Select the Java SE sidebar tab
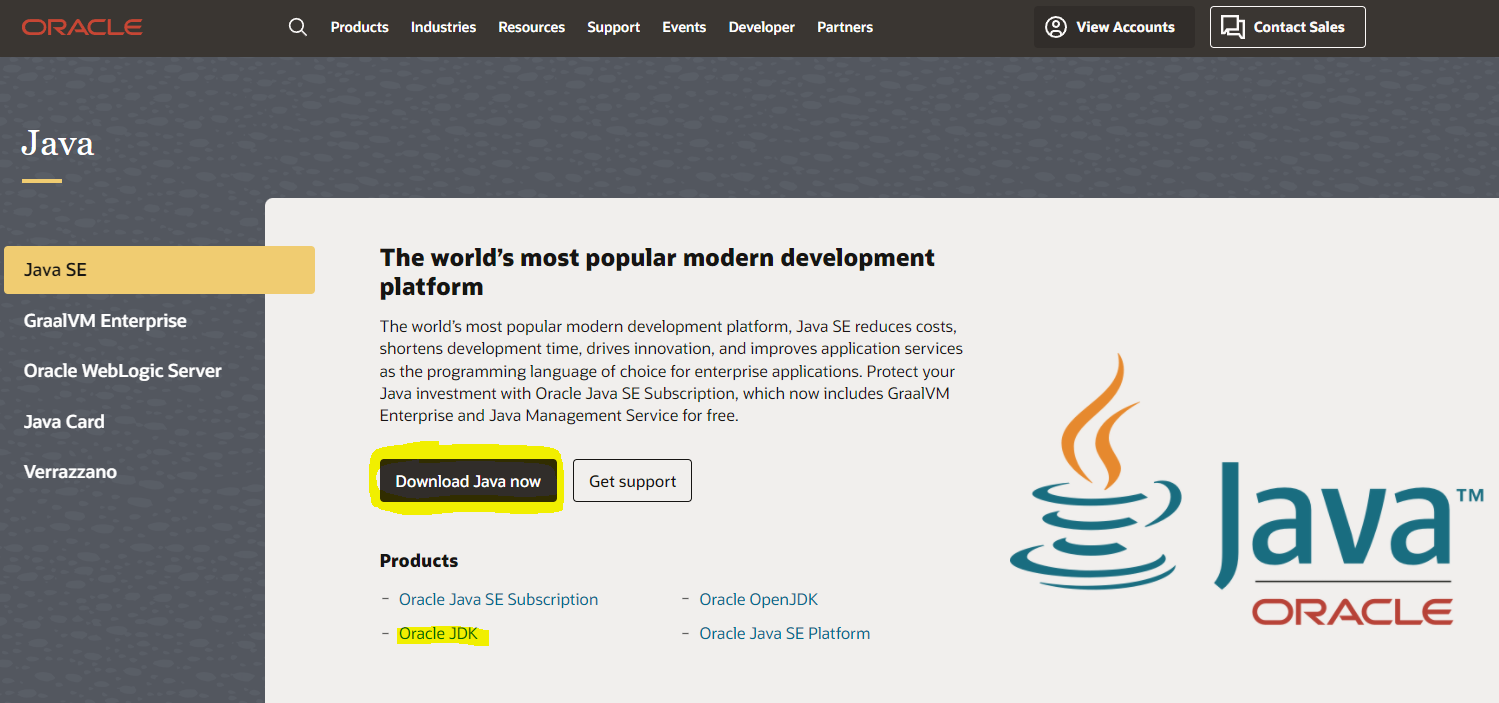 point(159,270)
